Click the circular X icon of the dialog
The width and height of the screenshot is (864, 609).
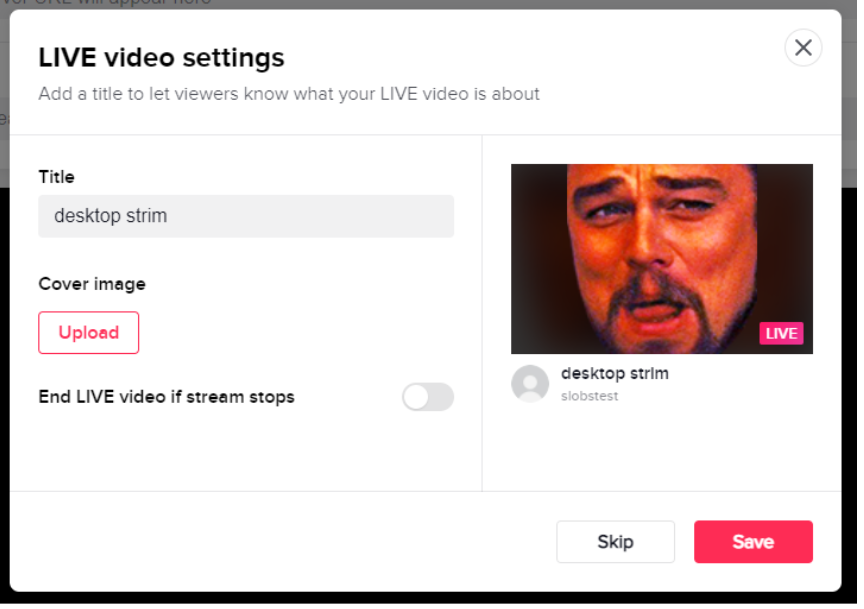coord(804,47)
